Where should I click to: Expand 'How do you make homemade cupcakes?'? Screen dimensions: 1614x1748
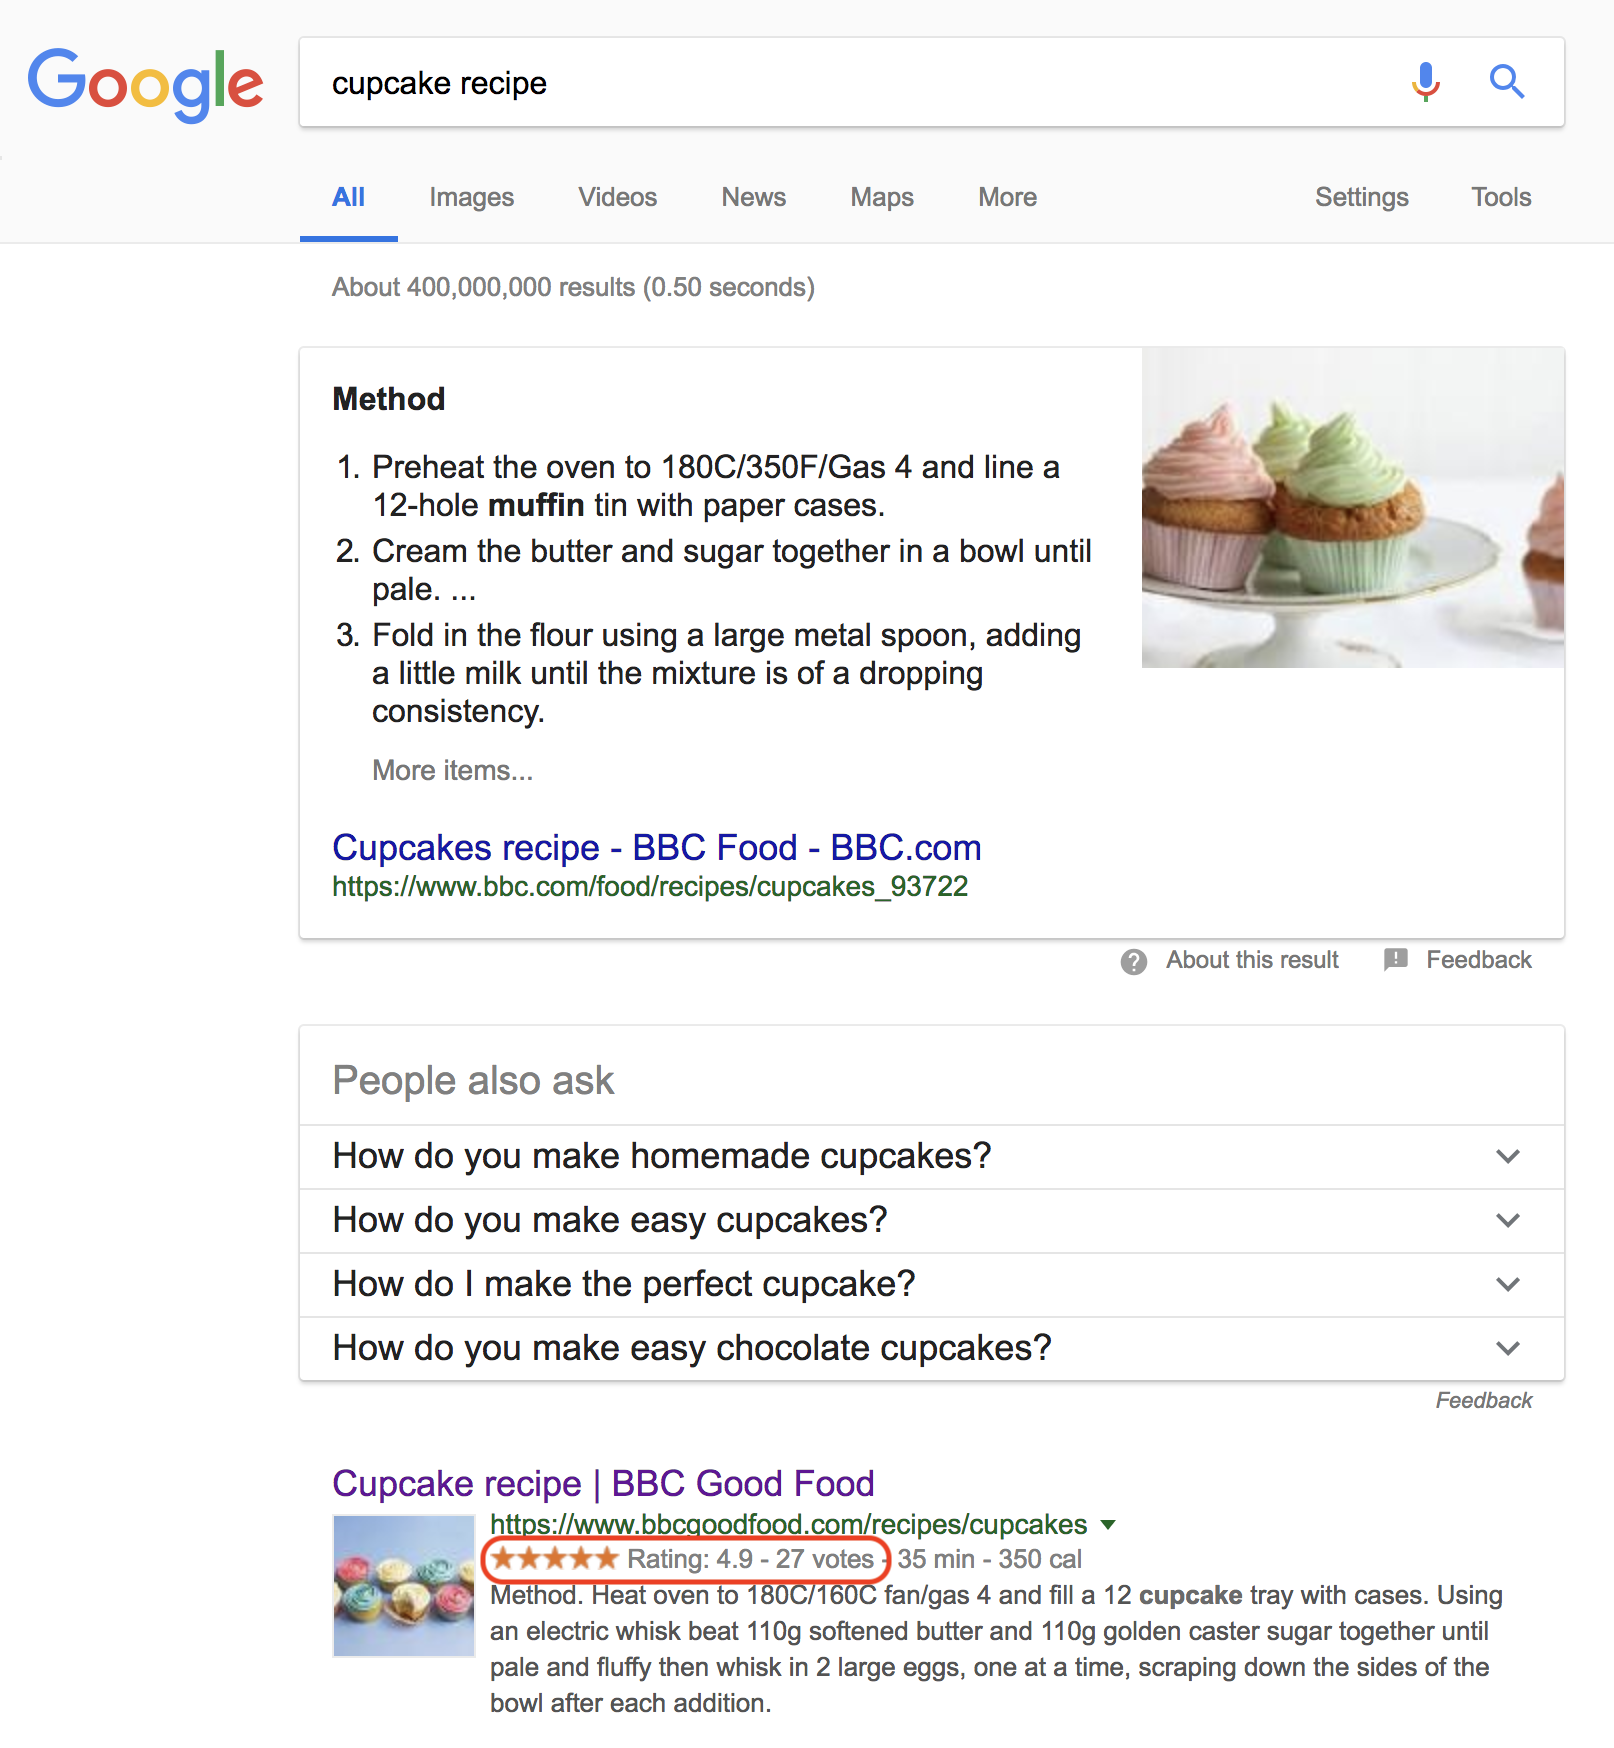coord(931,1156)
